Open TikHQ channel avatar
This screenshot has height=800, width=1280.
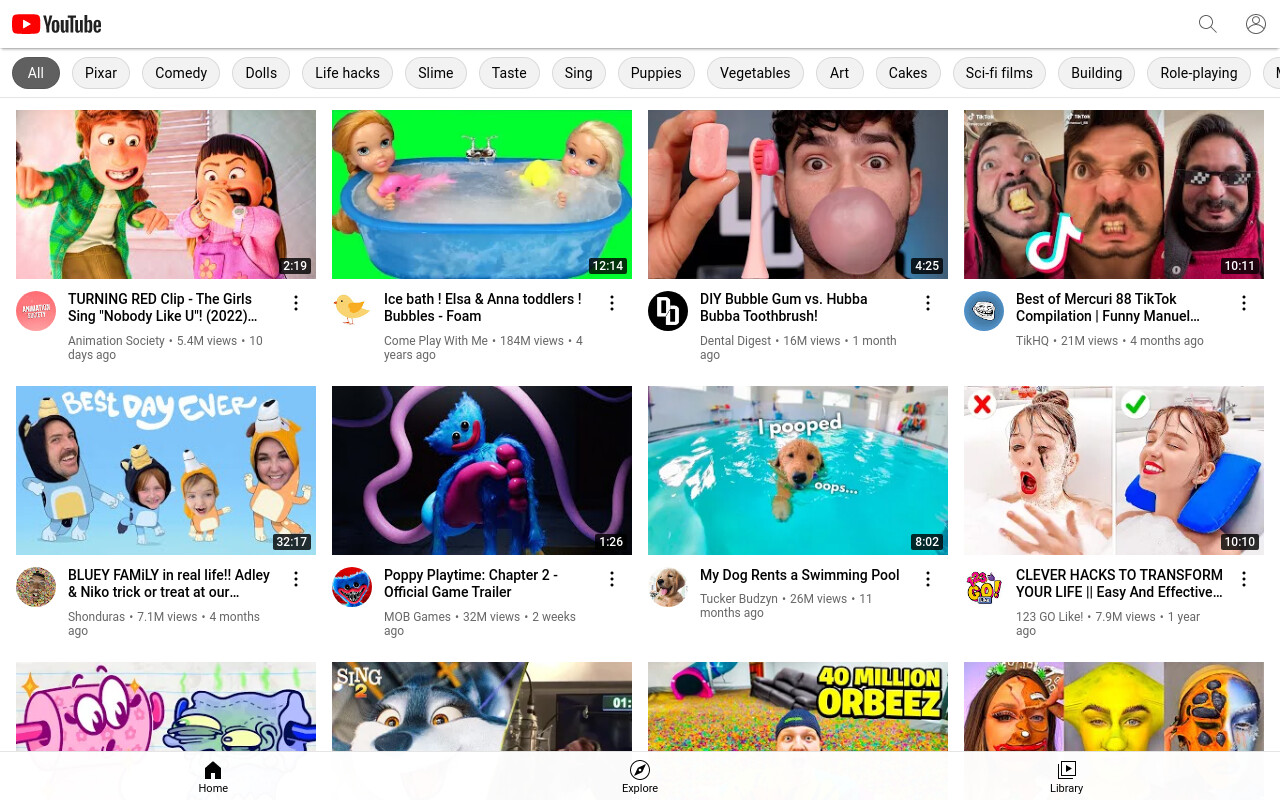coord(984,311)
